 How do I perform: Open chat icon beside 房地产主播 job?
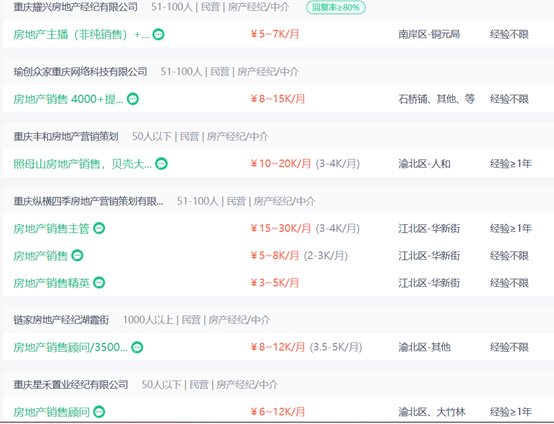point(158,34)
